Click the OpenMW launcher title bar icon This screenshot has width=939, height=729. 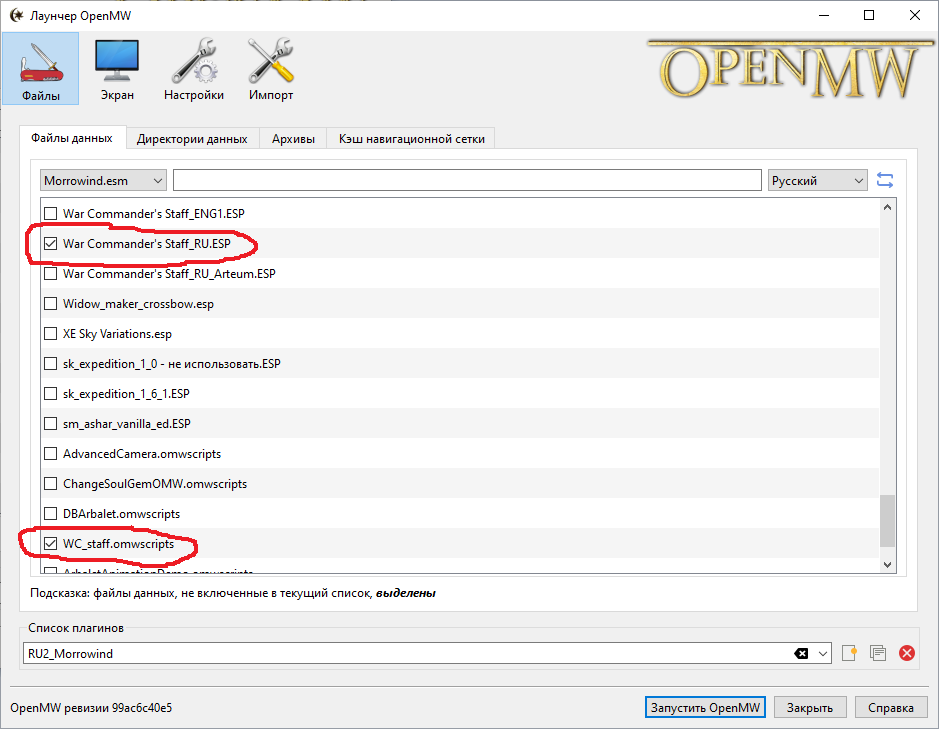click(x=16, y=15)
